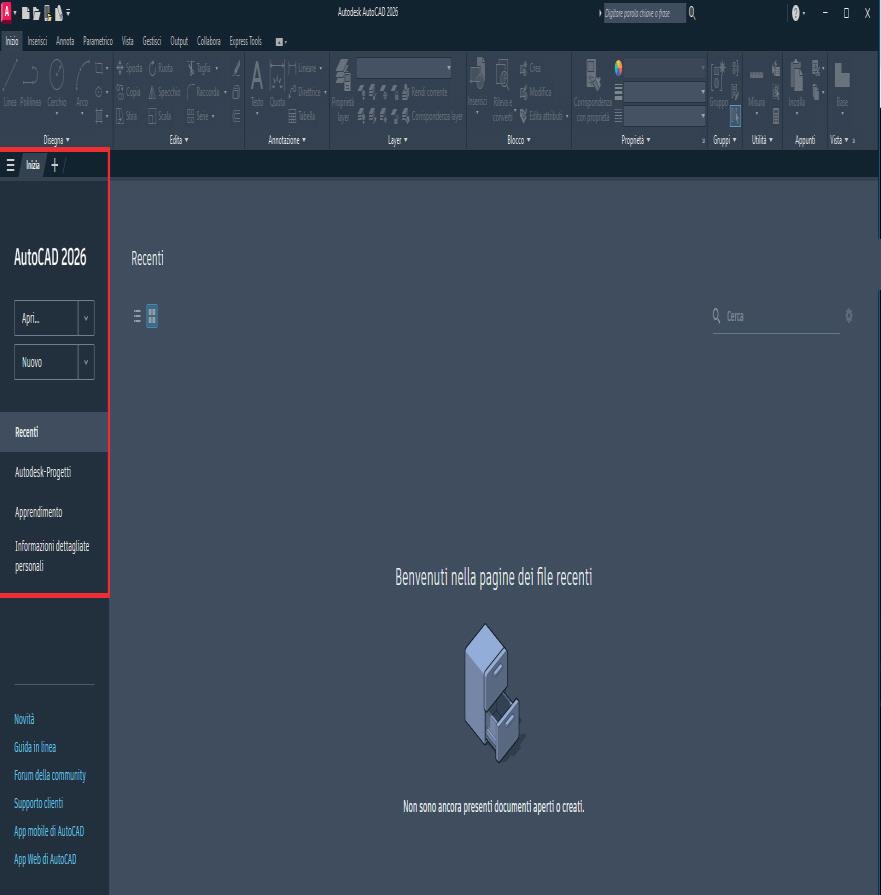Click the Stira stretch tool
Screen dimensions: 881x895
click(x=126, y=116)
